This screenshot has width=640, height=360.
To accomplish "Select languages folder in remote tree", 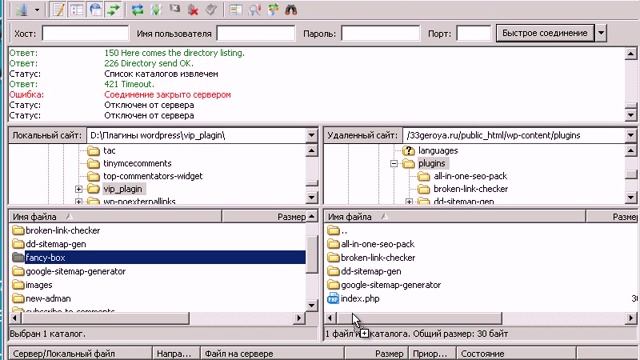I will point(438,151).
